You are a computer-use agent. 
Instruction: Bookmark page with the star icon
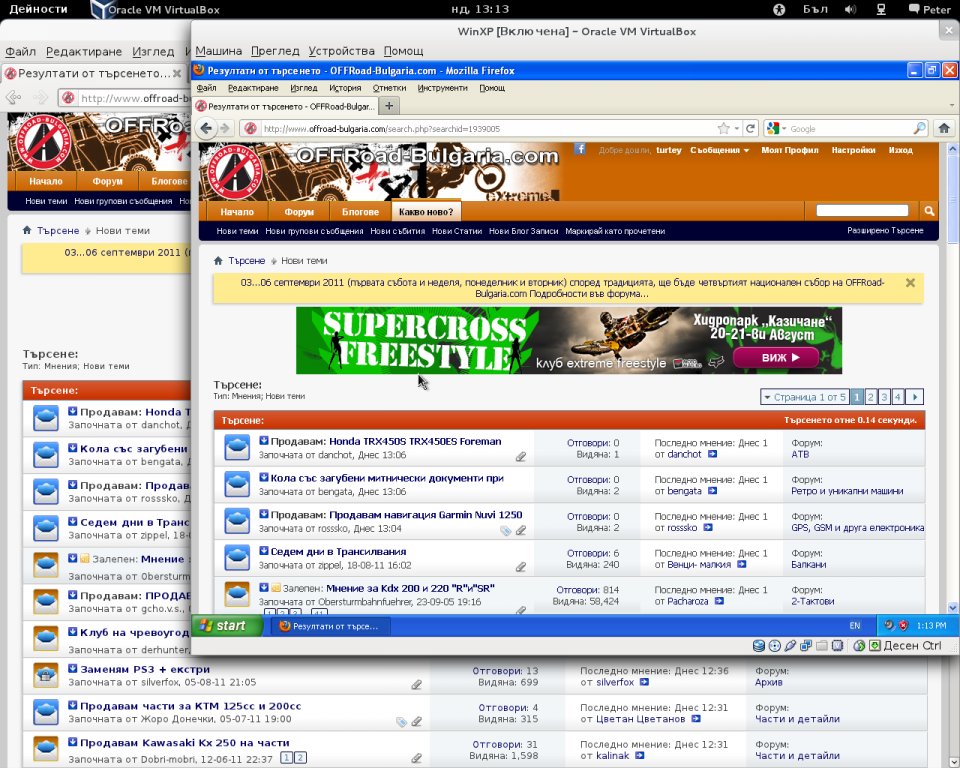pyautogui.click(x=724, y=128)
